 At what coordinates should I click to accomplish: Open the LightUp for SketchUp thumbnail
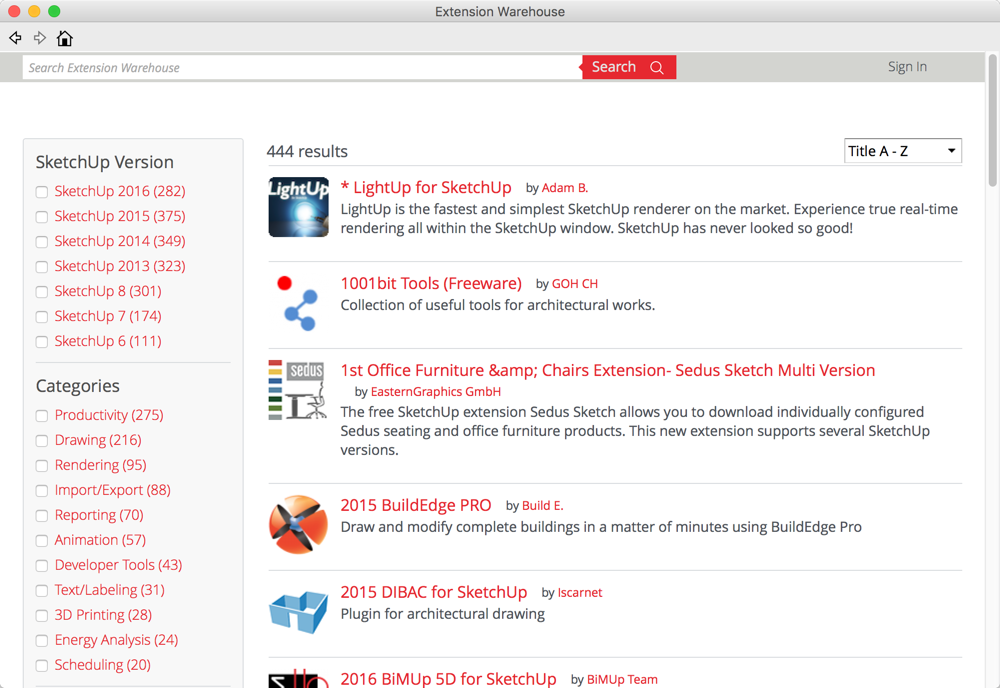click(x=298, y=207)
